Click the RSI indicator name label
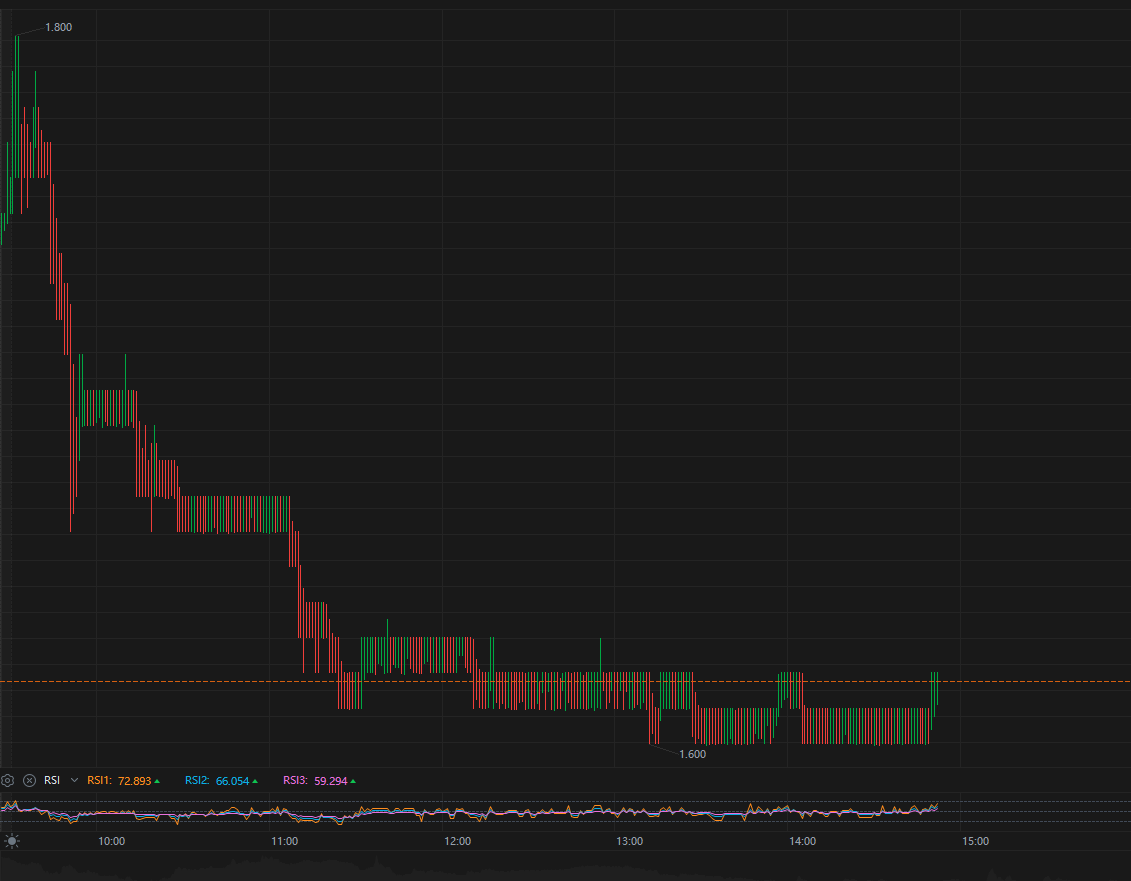Image resolution: width=1131 pixels, height=881 pixels. coord(52,780)
